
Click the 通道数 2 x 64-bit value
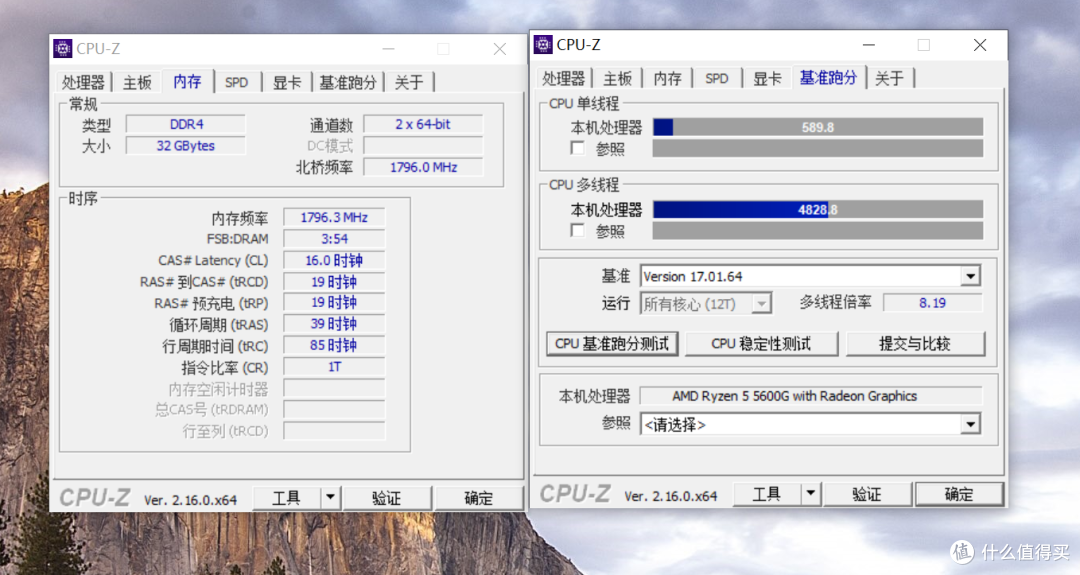pos(423,125)
